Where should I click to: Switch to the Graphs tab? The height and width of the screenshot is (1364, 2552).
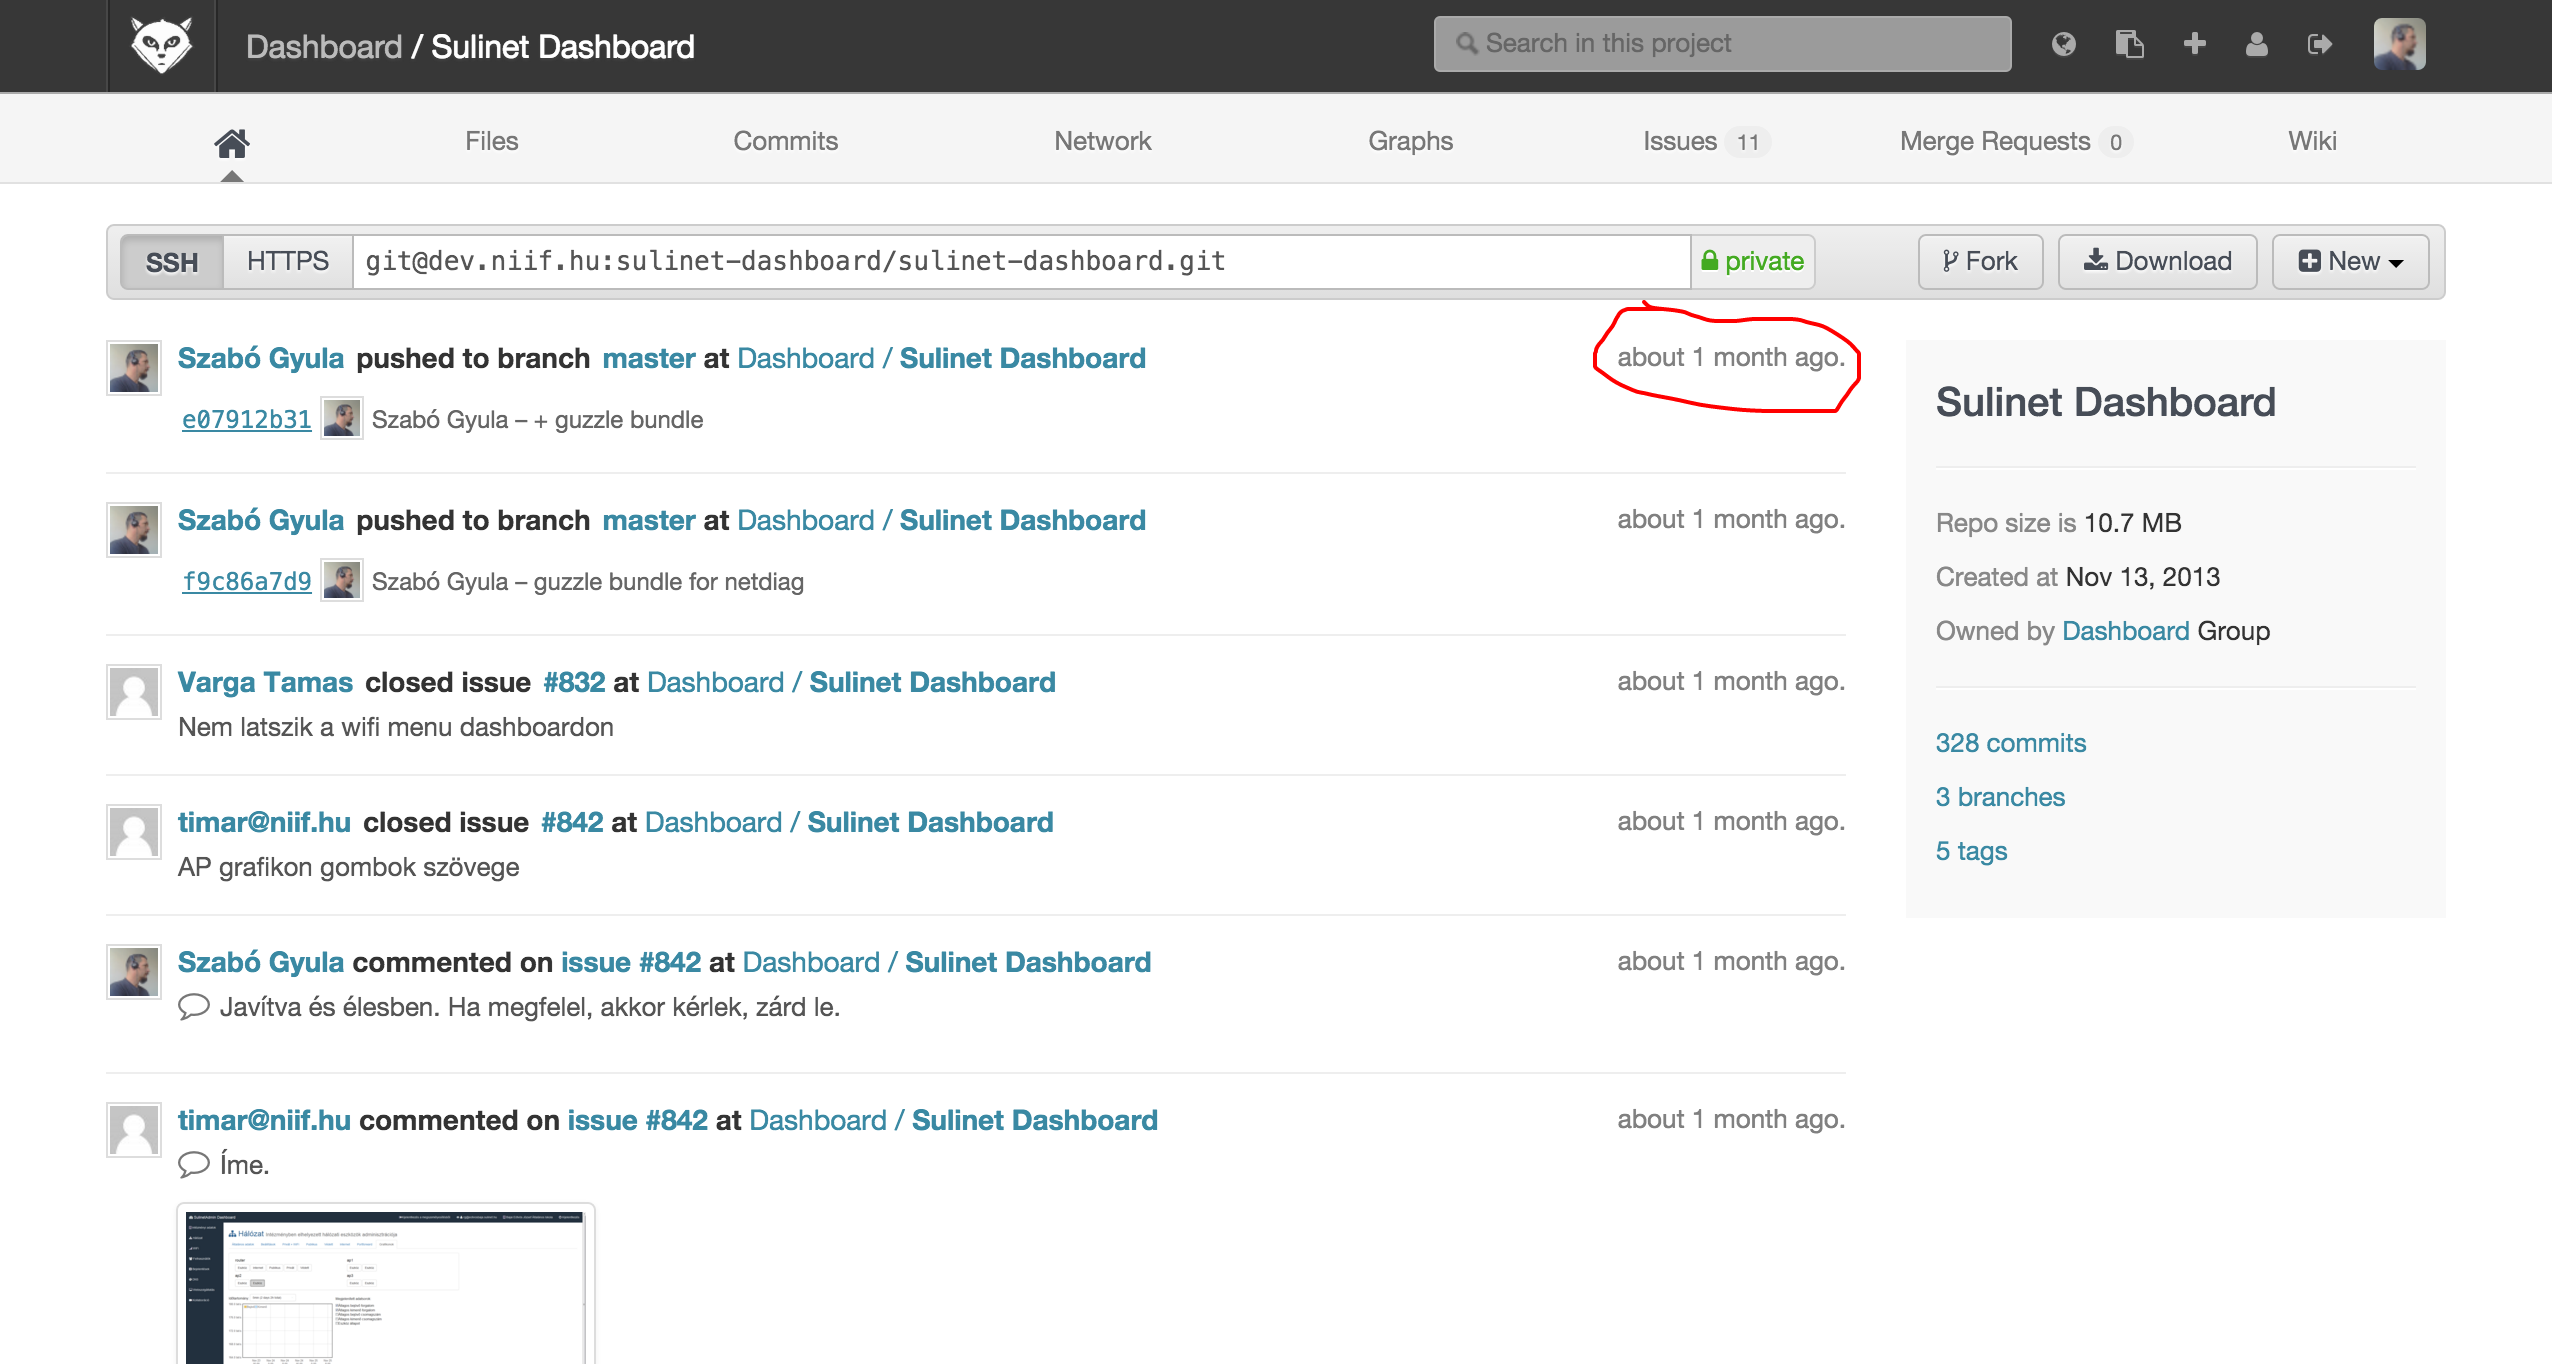pos(1410,141)
